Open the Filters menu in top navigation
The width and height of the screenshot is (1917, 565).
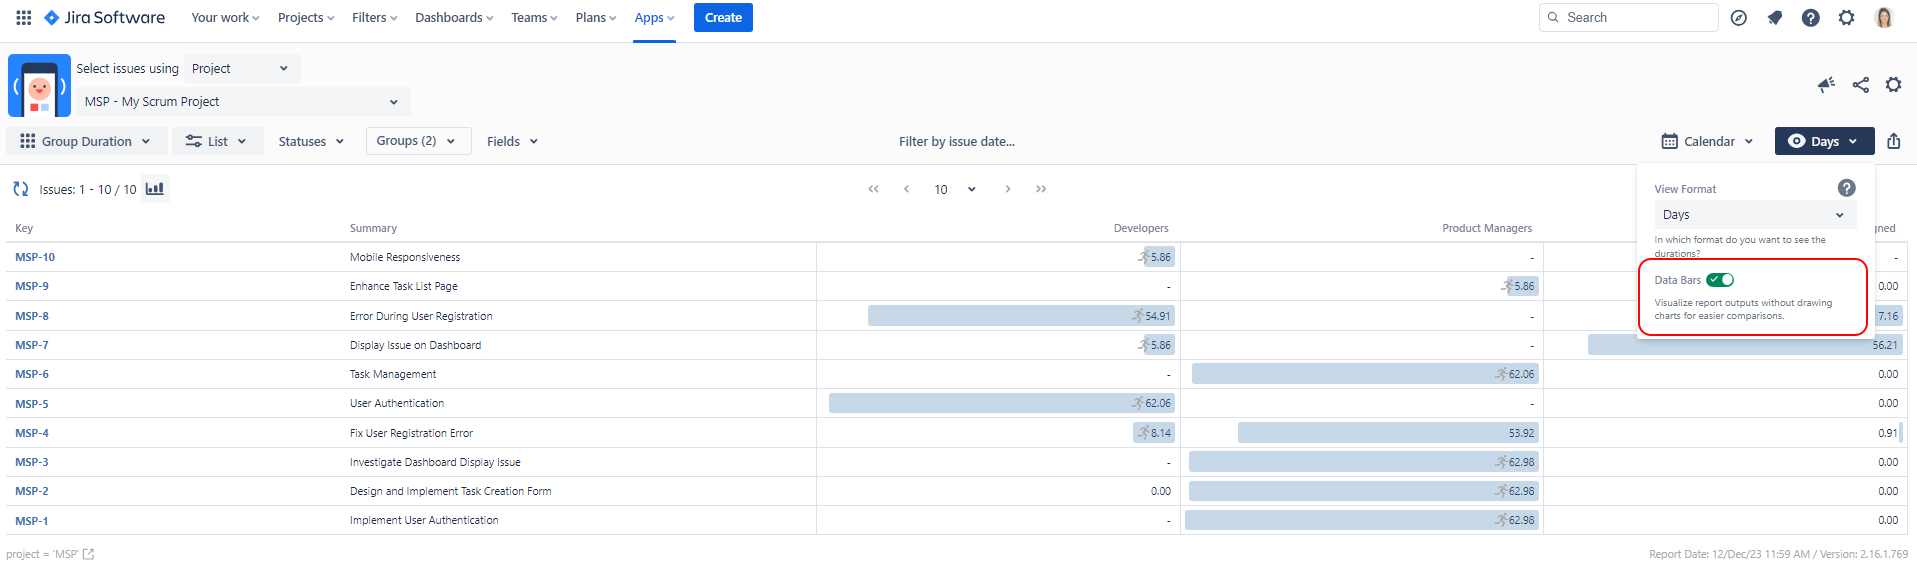tap(374, 18)
